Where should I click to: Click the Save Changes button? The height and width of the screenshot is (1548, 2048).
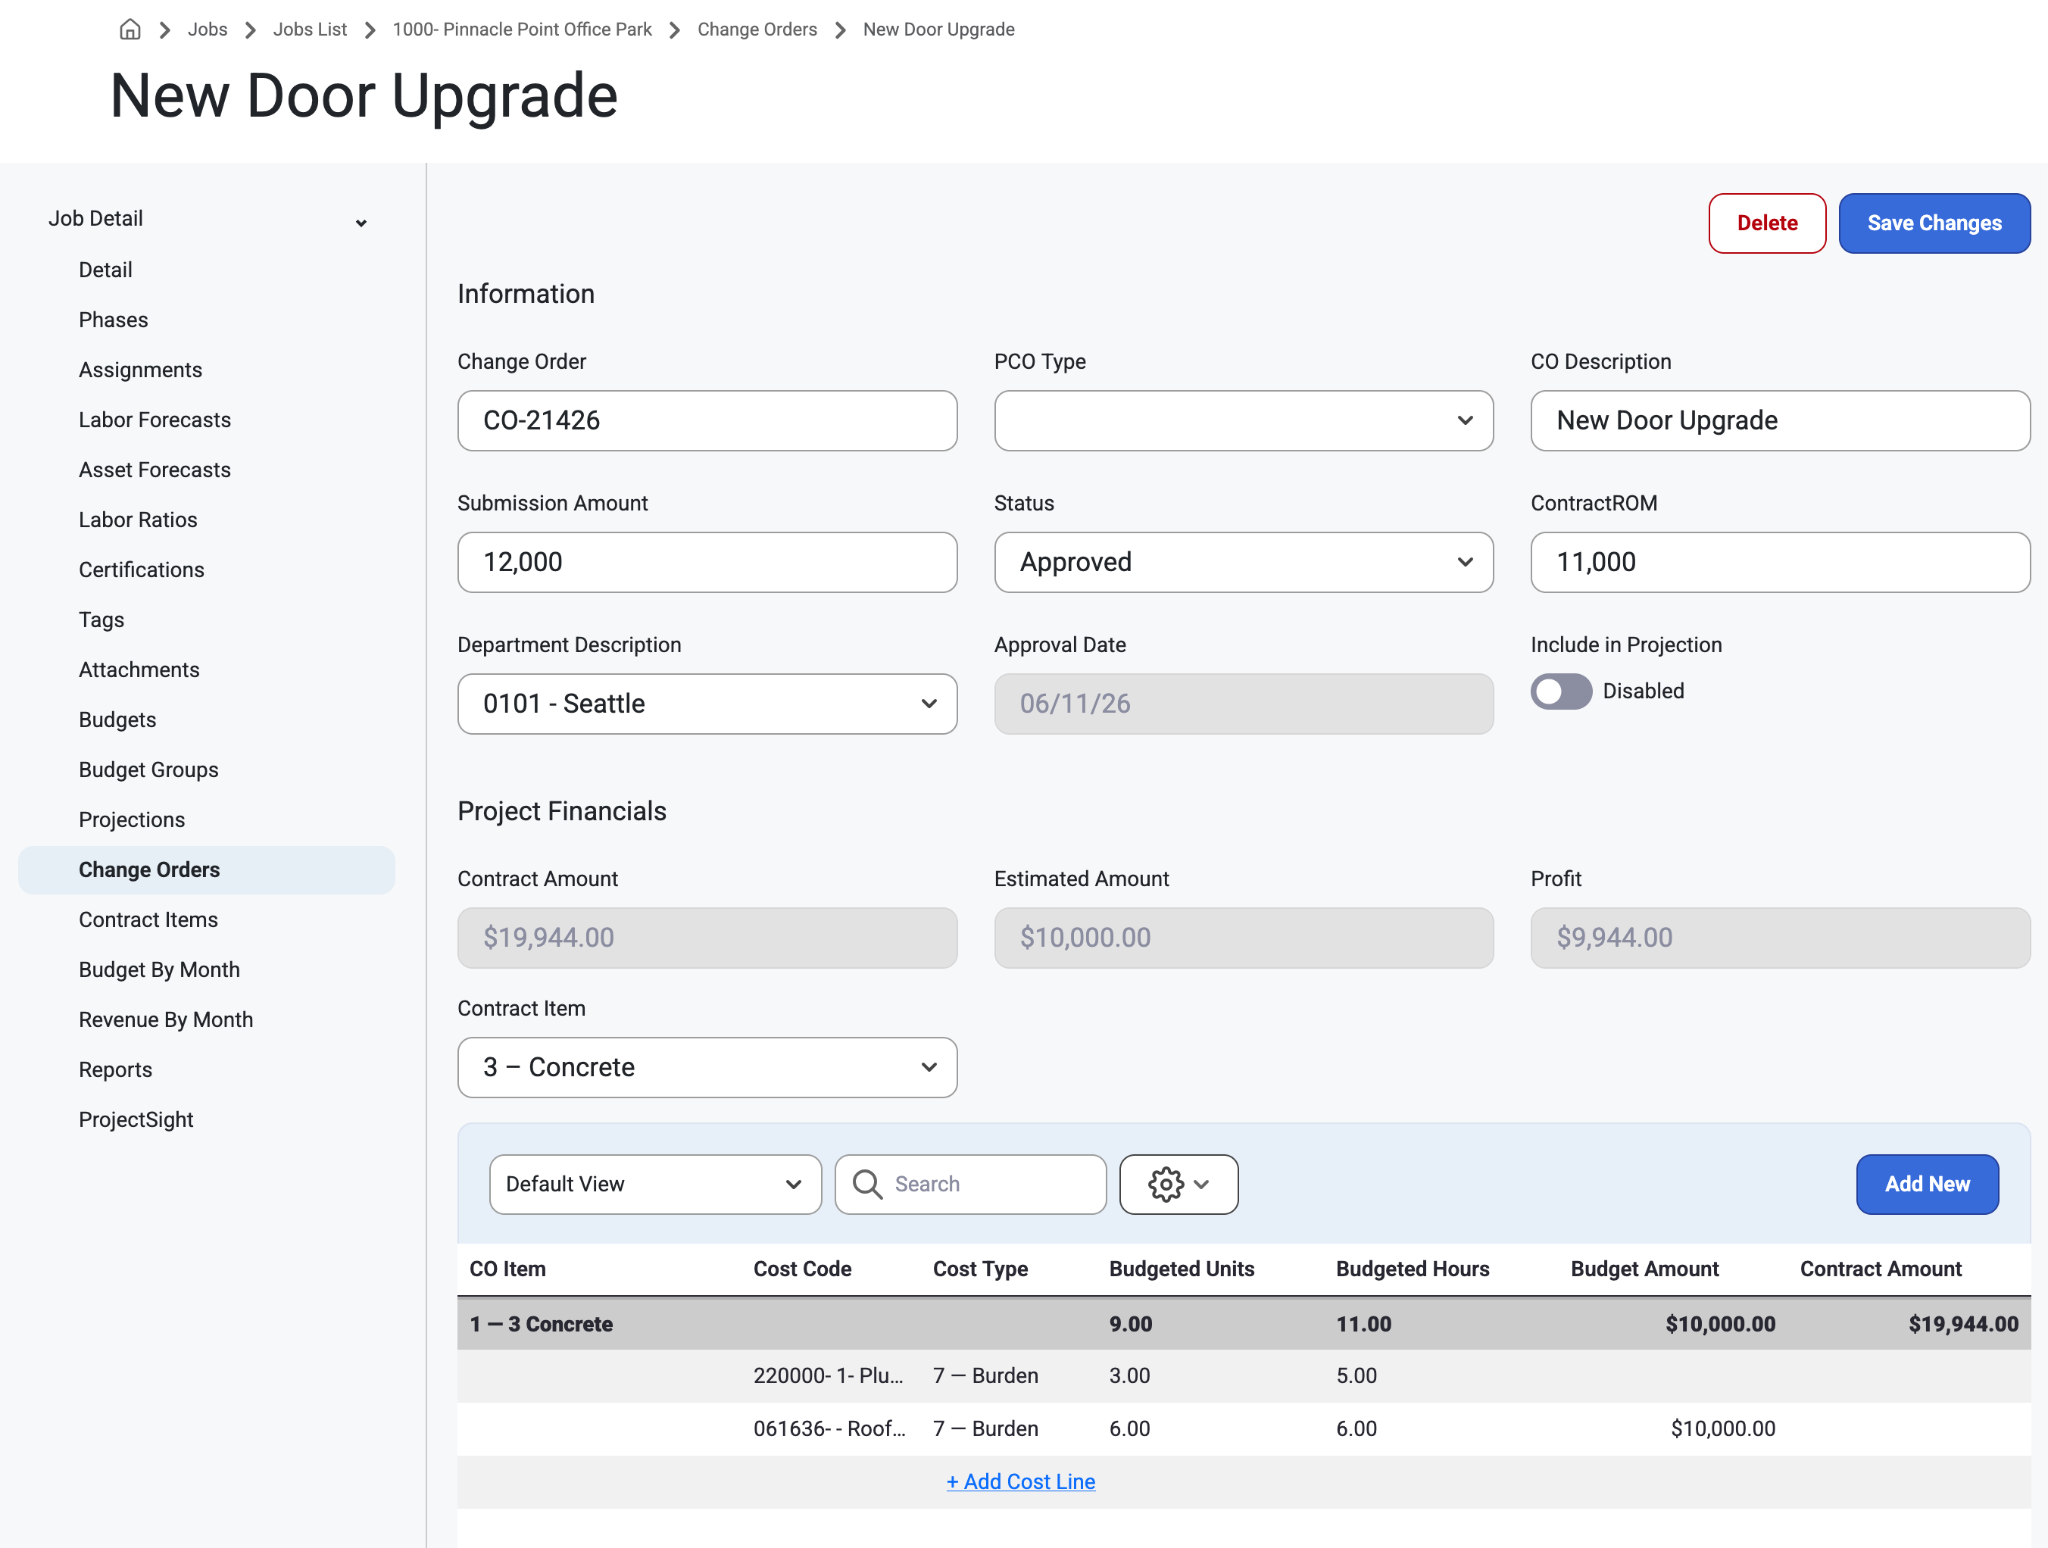click(1934, 223)
